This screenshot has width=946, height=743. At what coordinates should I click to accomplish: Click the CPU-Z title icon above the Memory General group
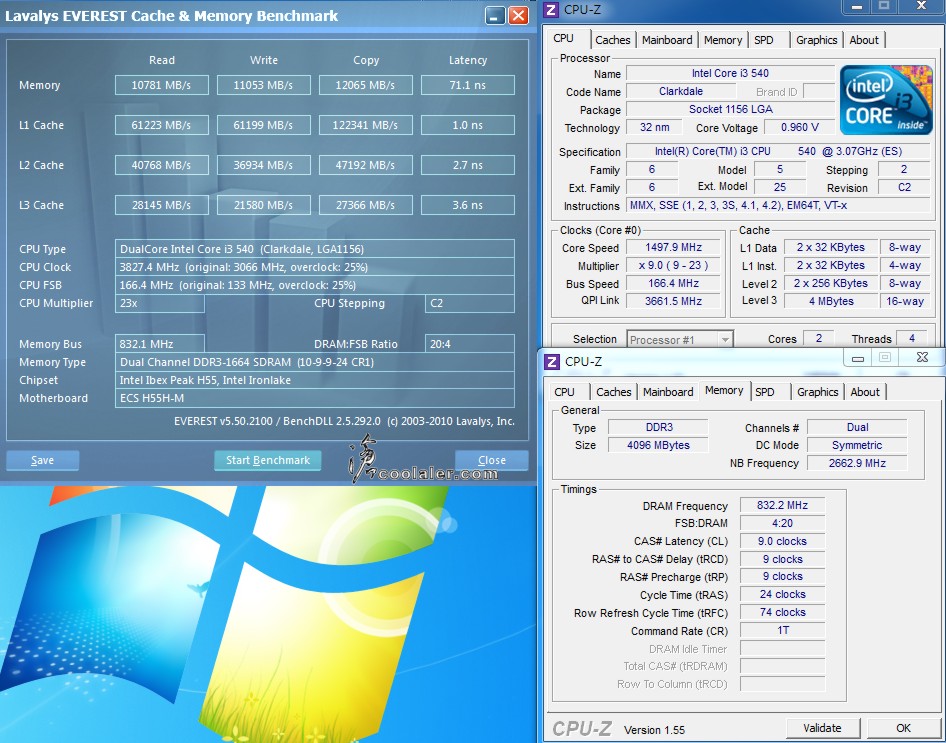point(552,361)
